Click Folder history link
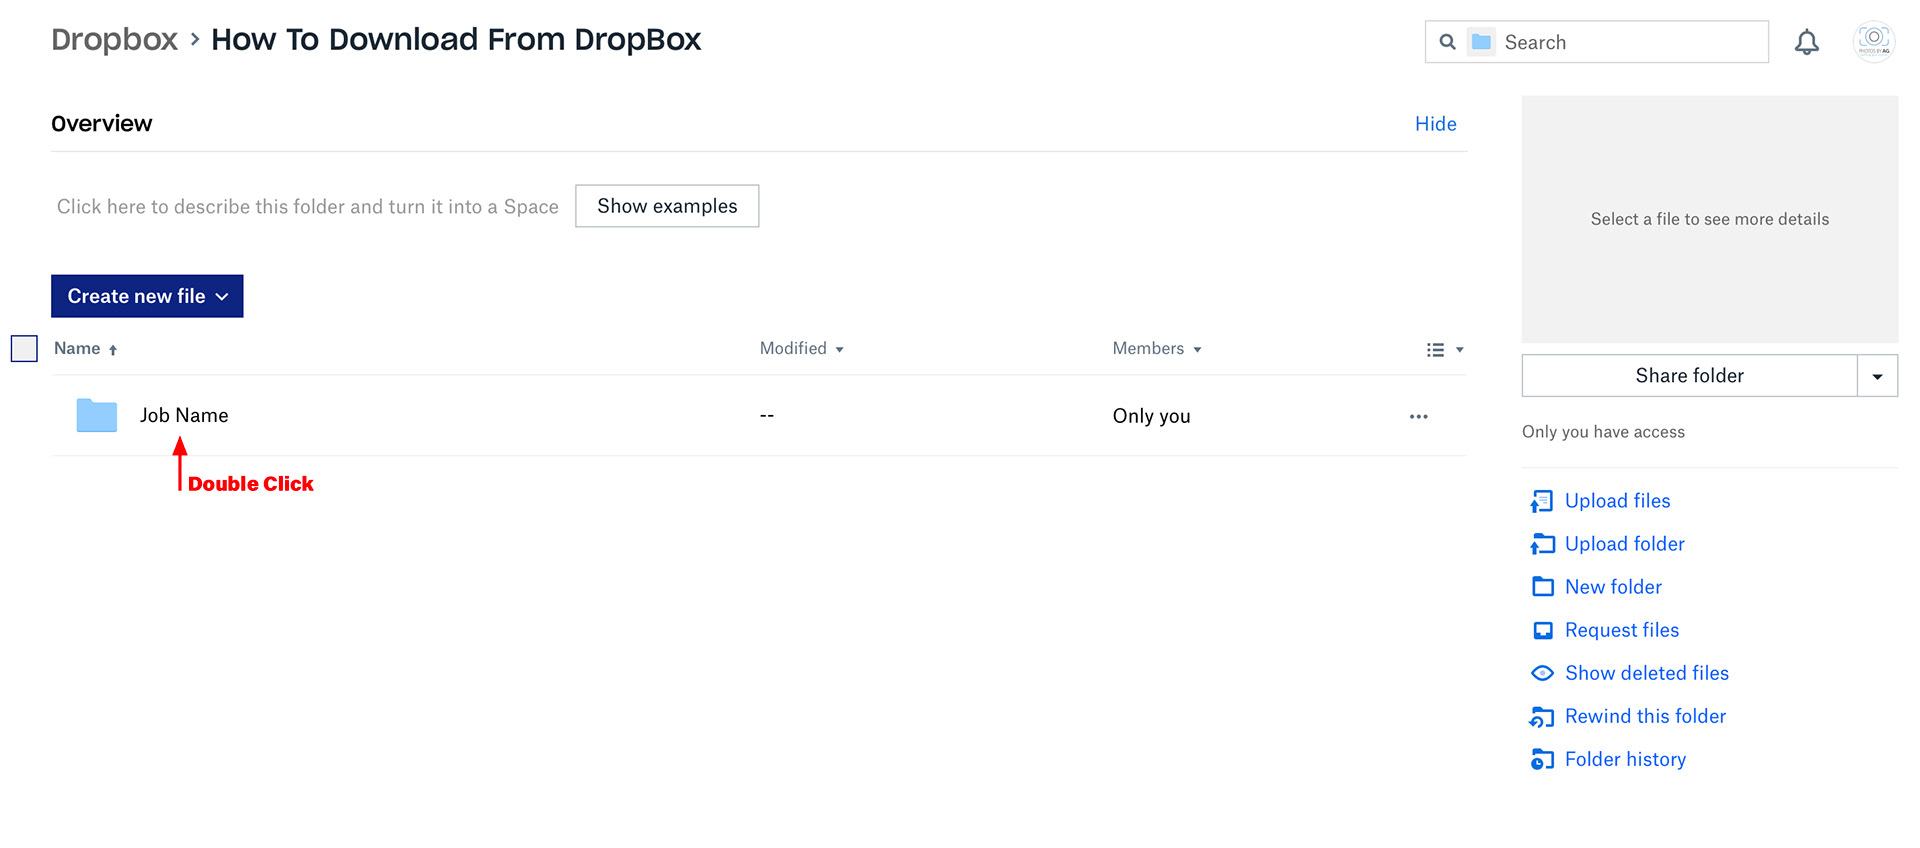This screenshot has width=1920, height=848. tap(1625, 759)
